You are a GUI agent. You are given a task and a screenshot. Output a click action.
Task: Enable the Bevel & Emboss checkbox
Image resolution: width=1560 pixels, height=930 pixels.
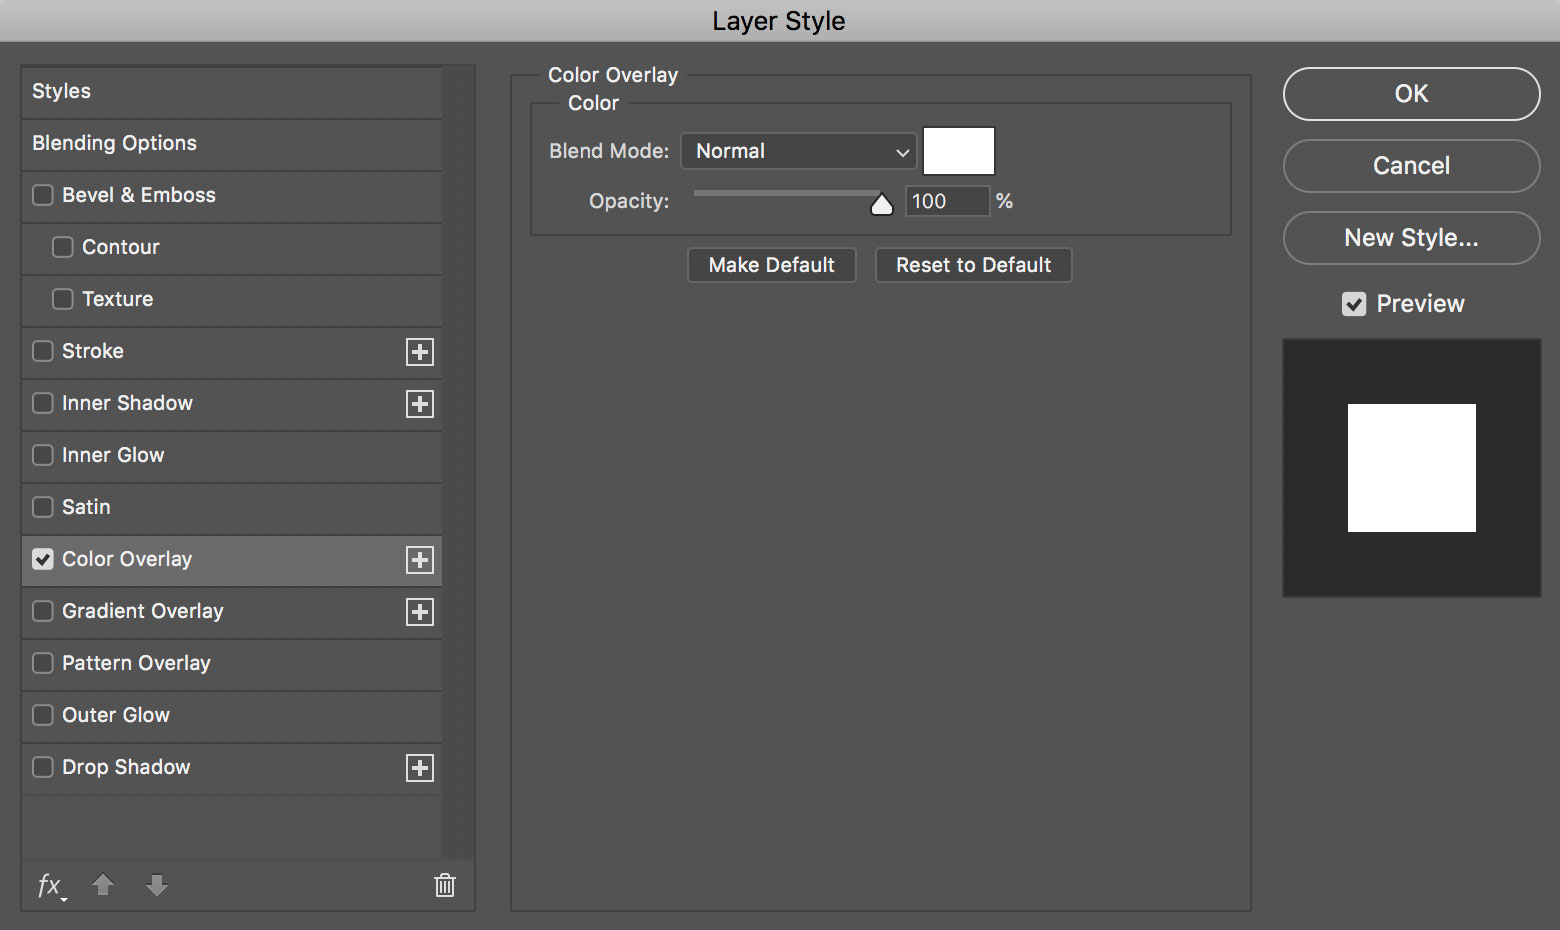pos(43,195)
